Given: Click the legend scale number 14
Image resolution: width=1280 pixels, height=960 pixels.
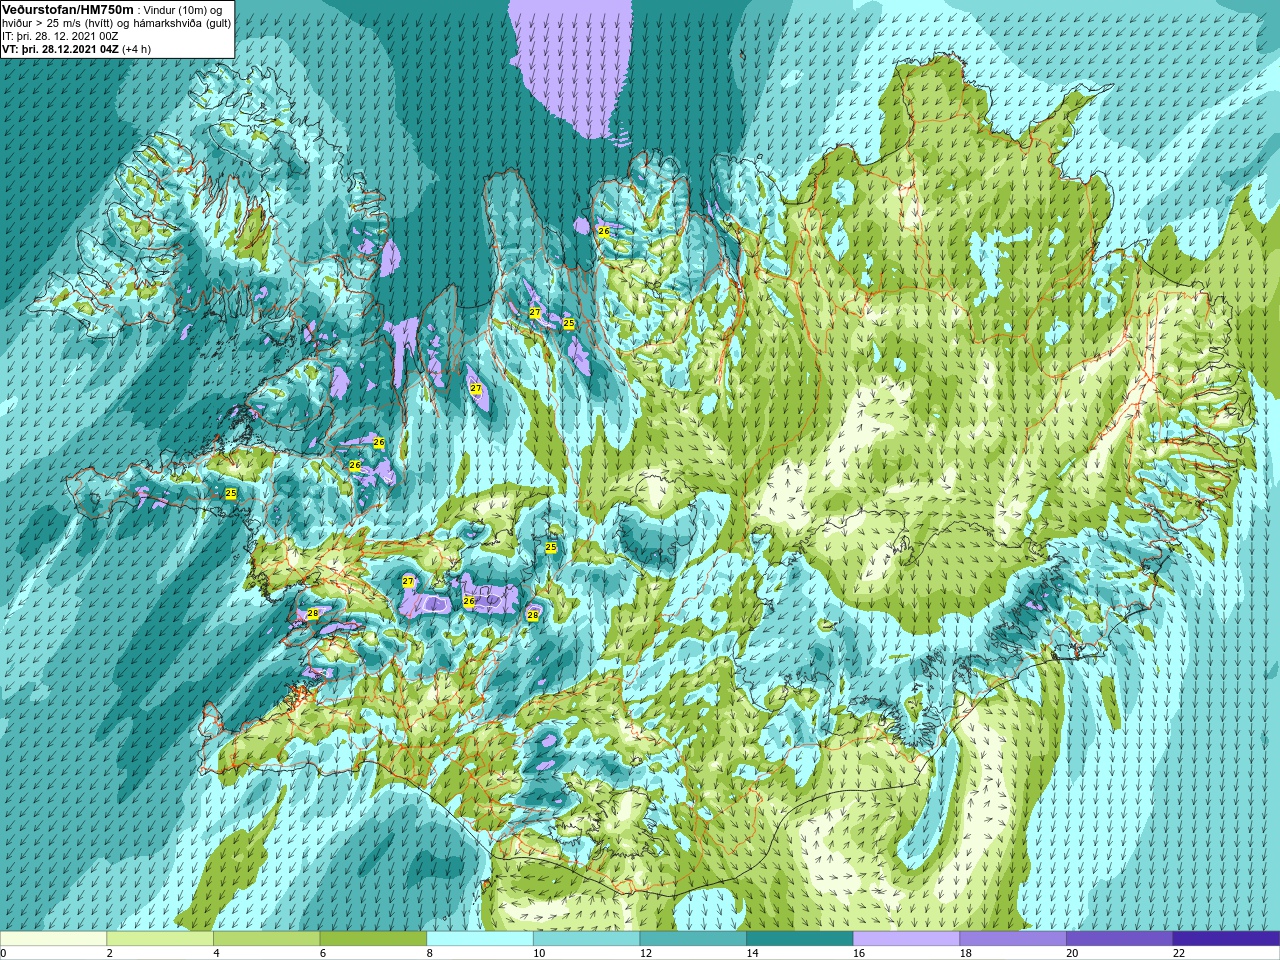Looking at the screenshot, I should click(x=752, y=953).
